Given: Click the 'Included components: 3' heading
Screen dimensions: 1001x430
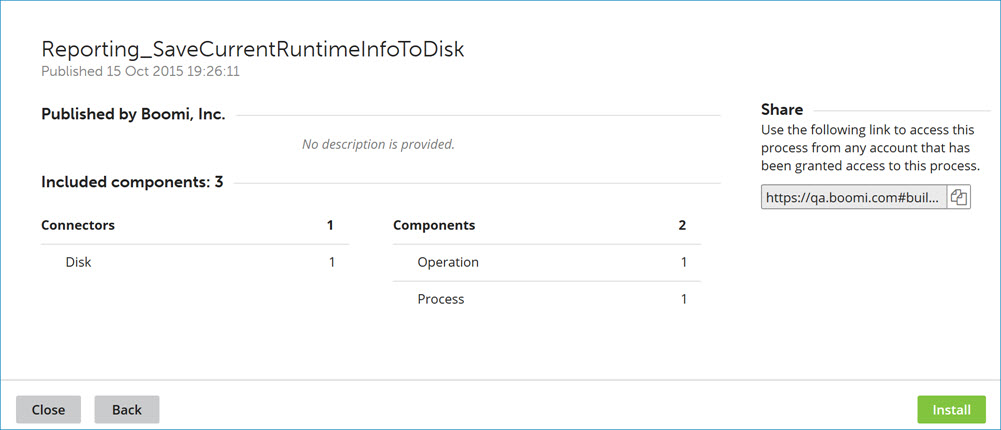Looking at the screenshot, I should click(132, 182).
